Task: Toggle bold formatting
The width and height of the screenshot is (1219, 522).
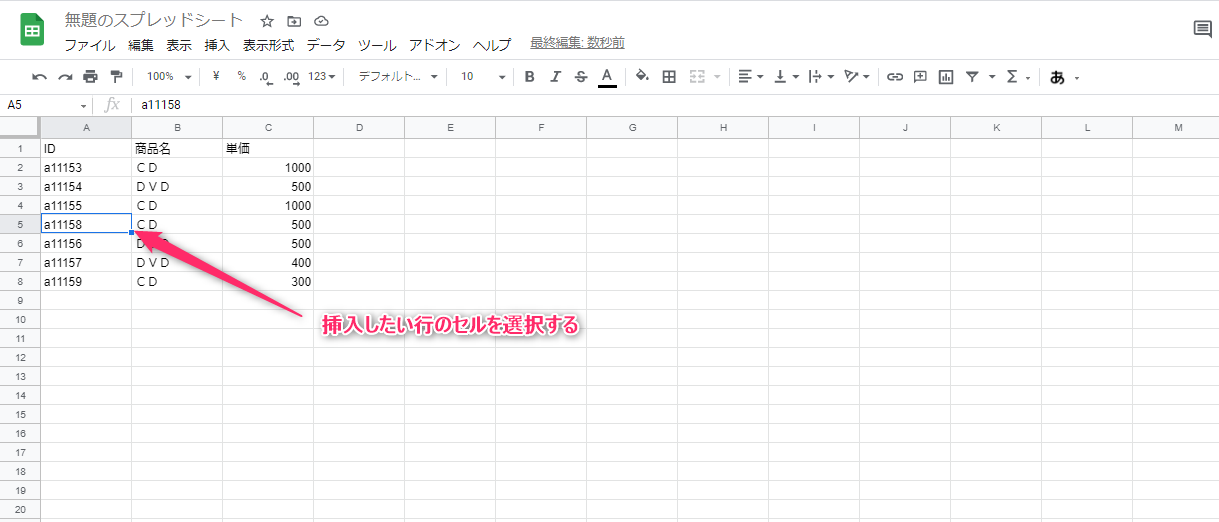Action: [529, 76]
